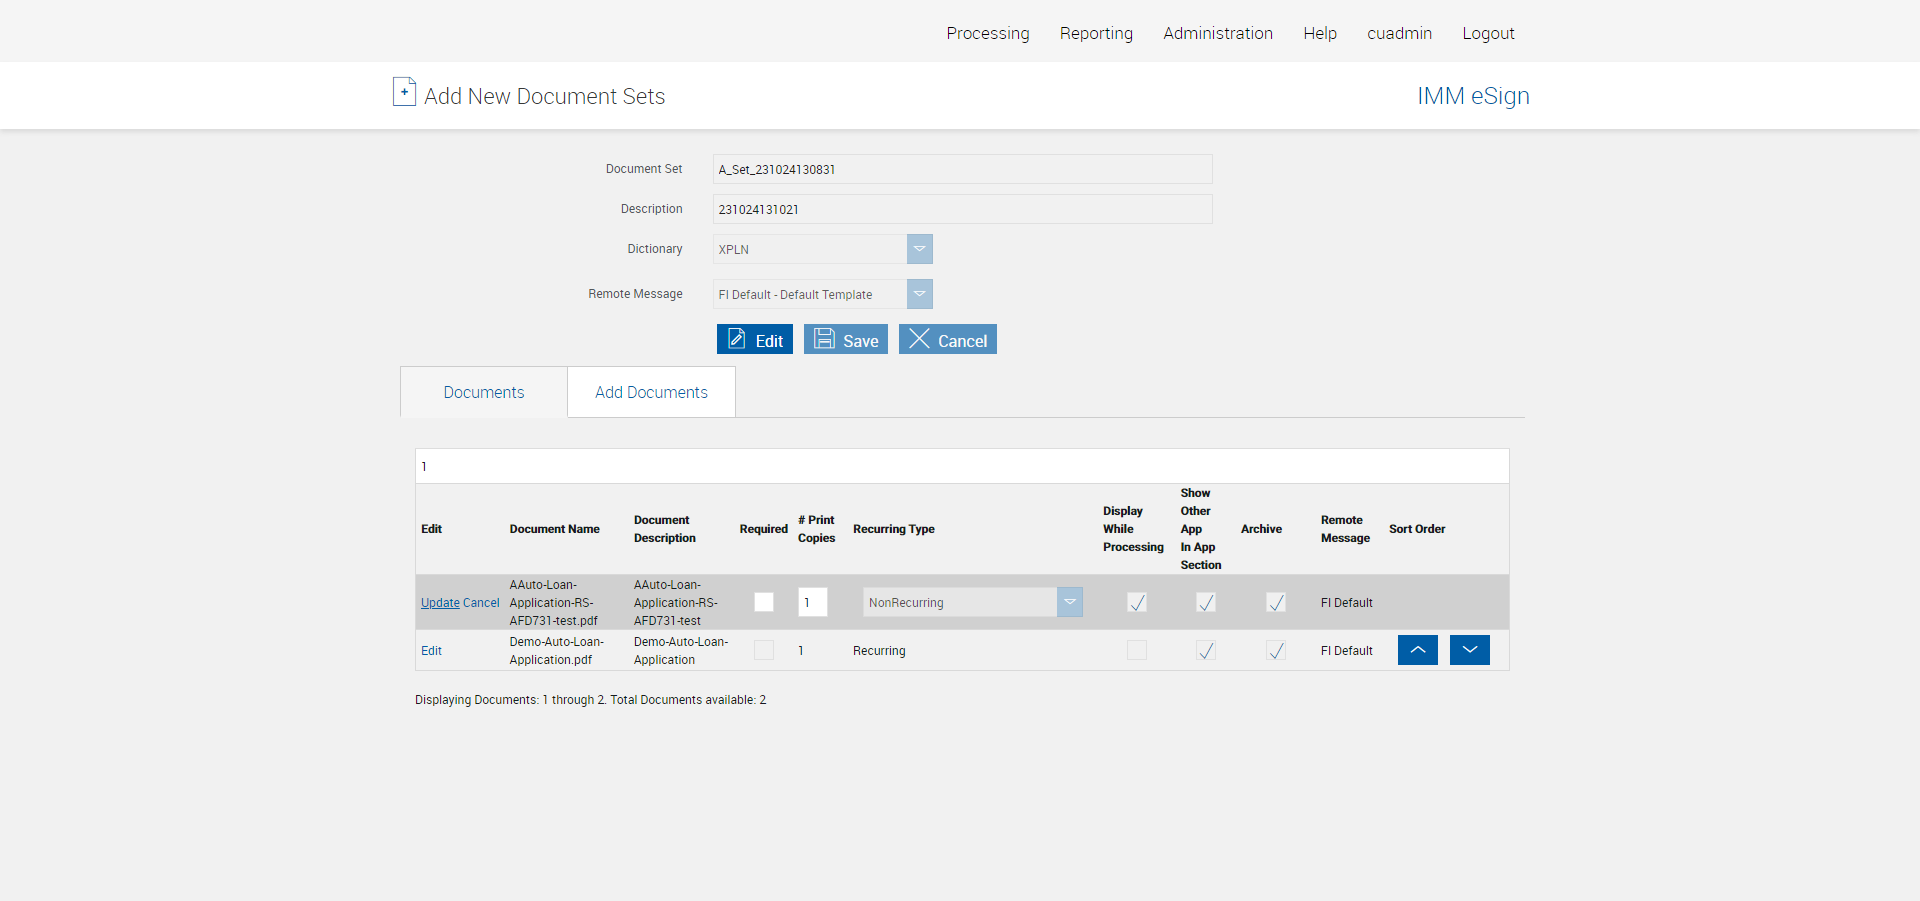The width and height of the screenshot is (1920, 901).
Task: Expand the Remote Message dropdown
Action: coord(919,294)
